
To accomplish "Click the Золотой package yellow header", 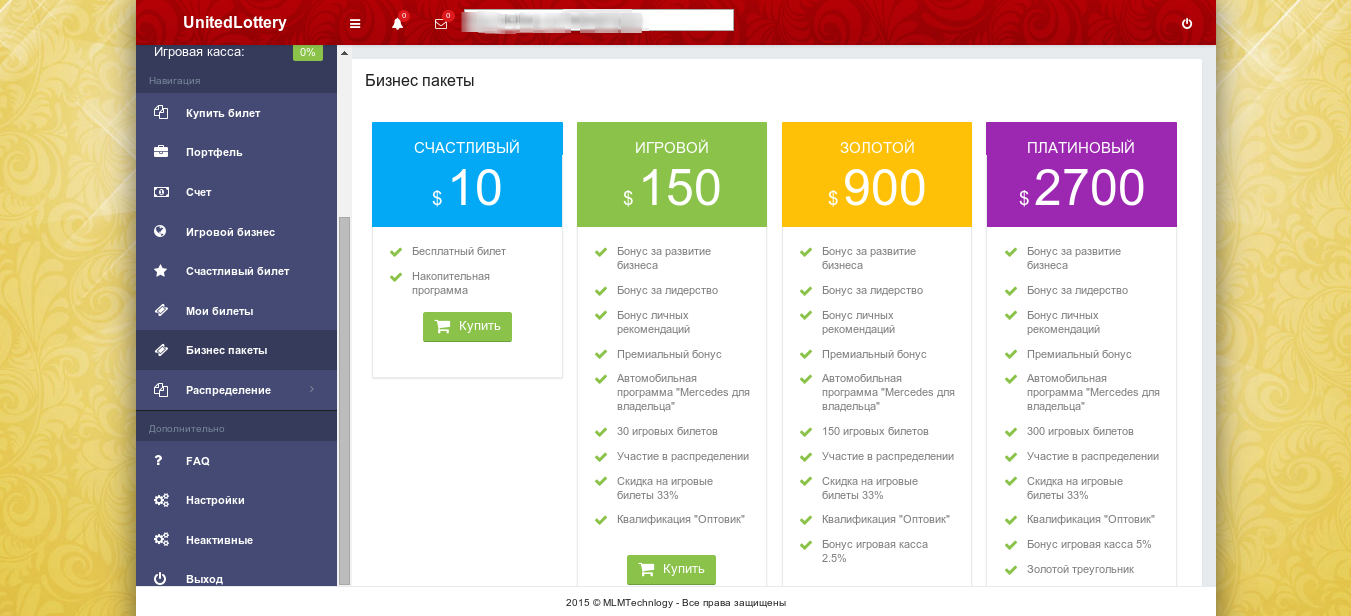I will pyautogui.click(x=877, y=175).
